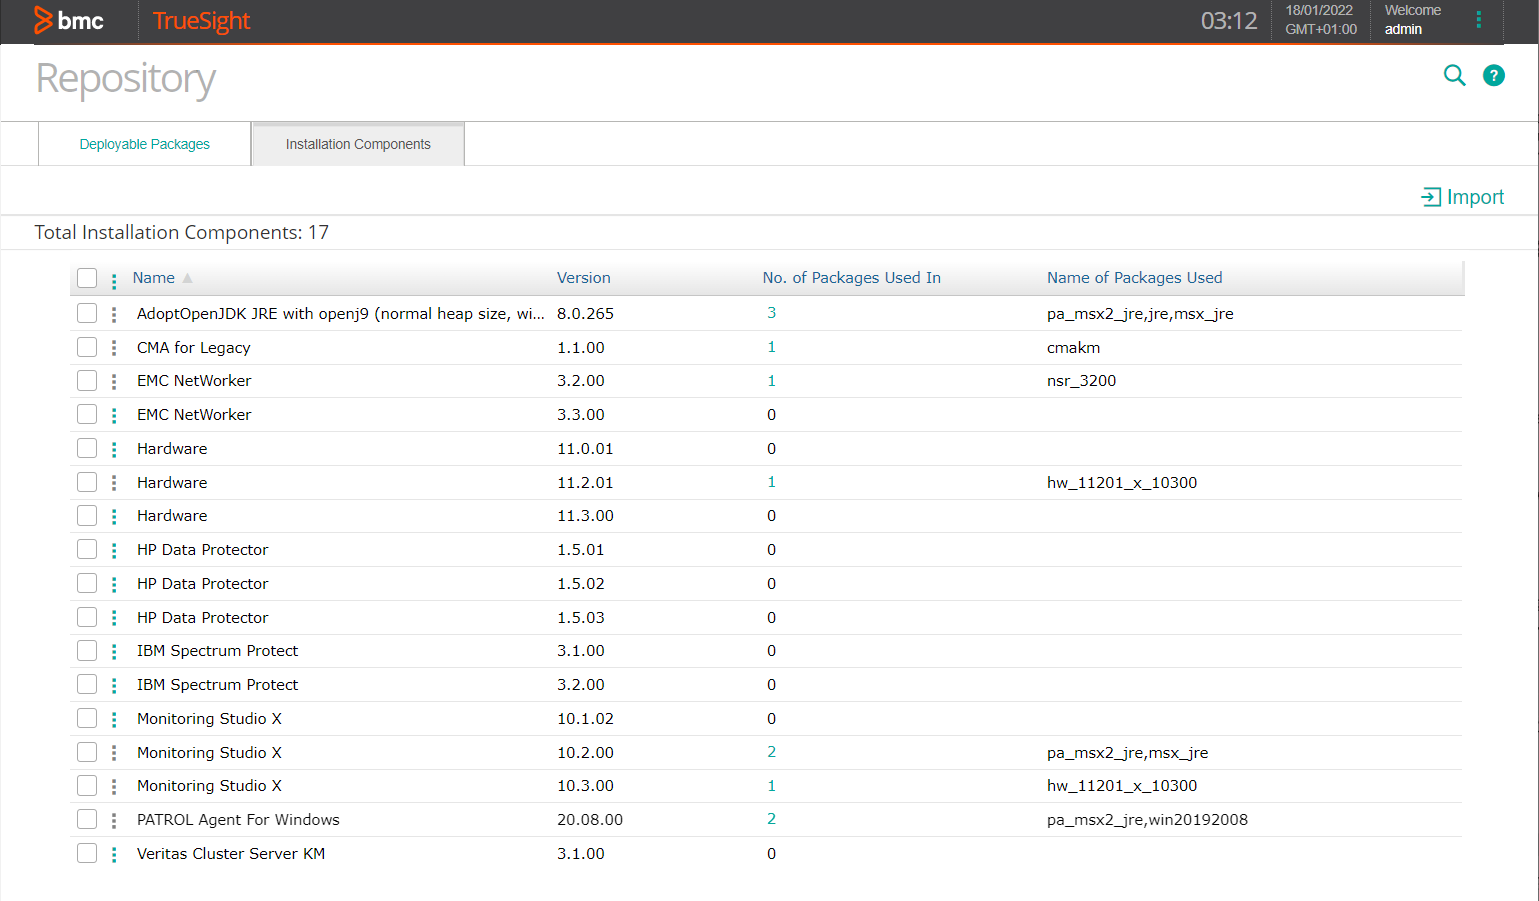
Task: Sort by the Name column arrow
Action: click(187, 278)
